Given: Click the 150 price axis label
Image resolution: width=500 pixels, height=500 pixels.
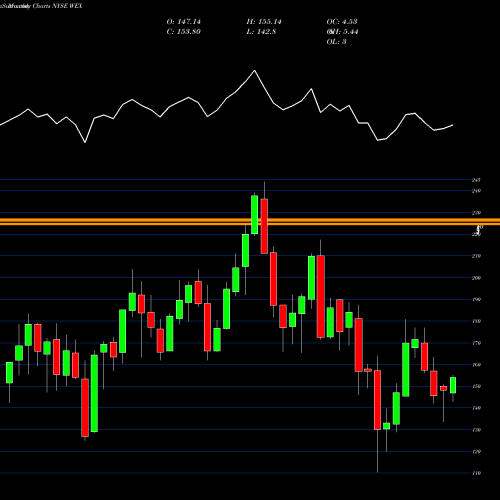Looking at the screenshot, I should click(x=476, y=386).
